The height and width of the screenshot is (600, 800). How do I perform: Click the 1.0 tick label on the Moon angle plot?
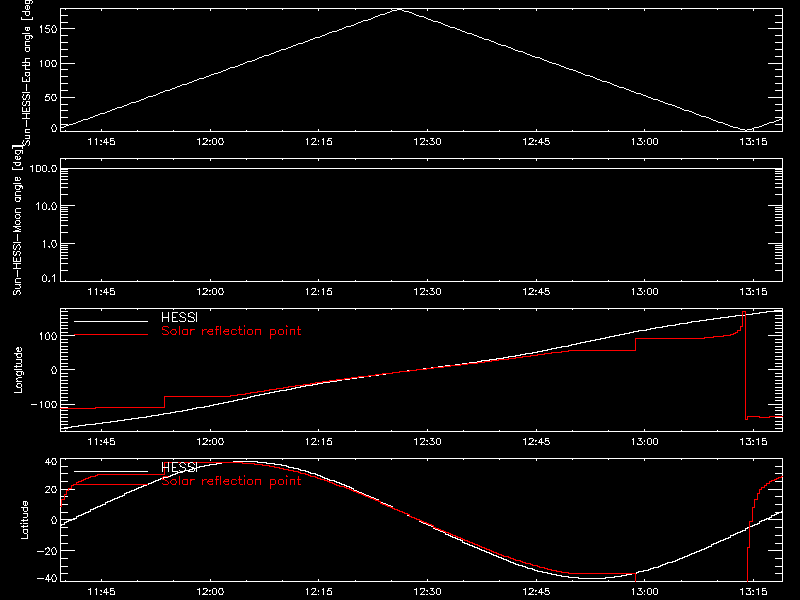click(49, 244)
